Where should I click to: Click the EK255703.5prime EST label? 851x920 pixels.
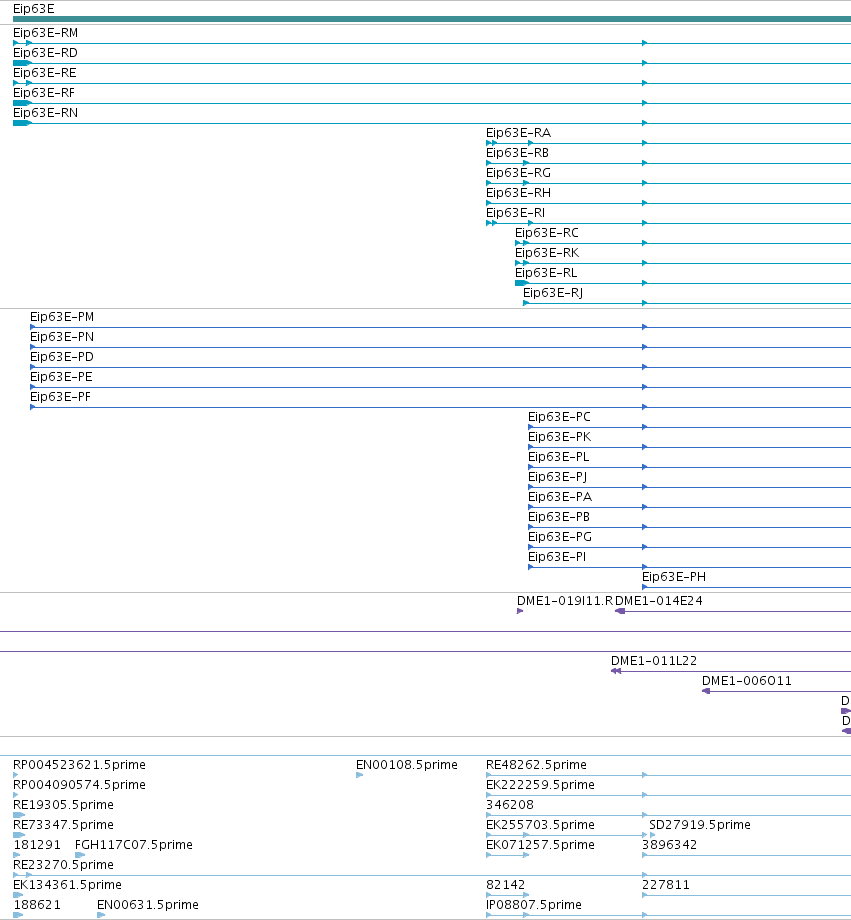[x=541, y=824]
